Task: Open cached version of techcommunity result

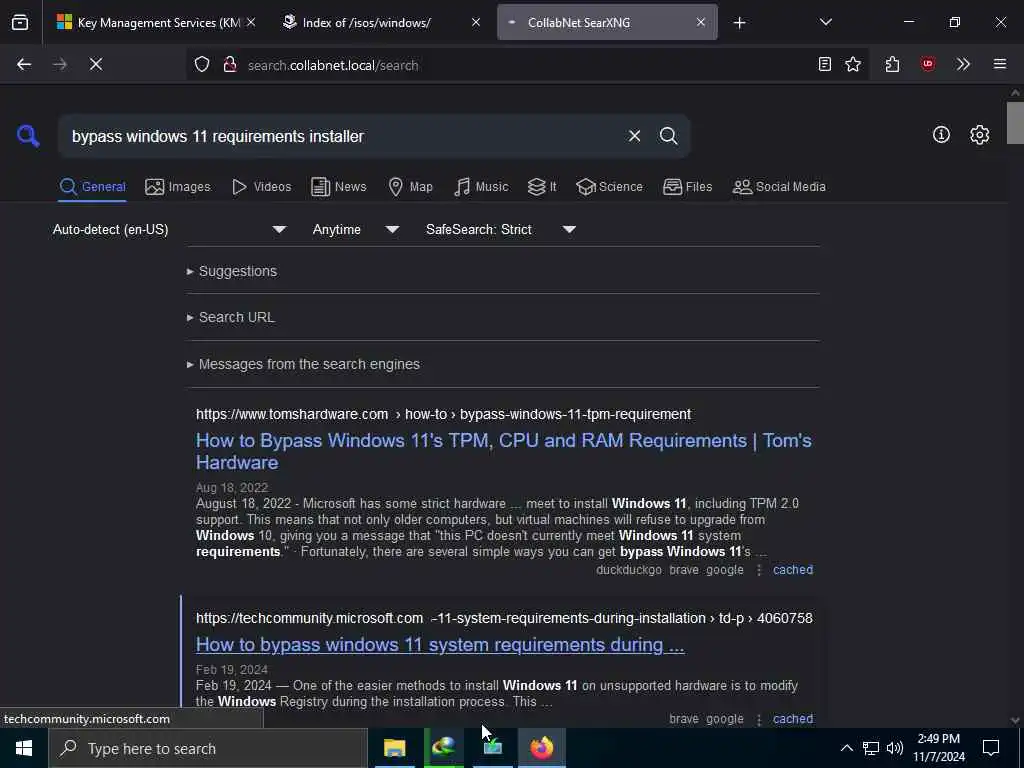Action: tap(793, 718)
